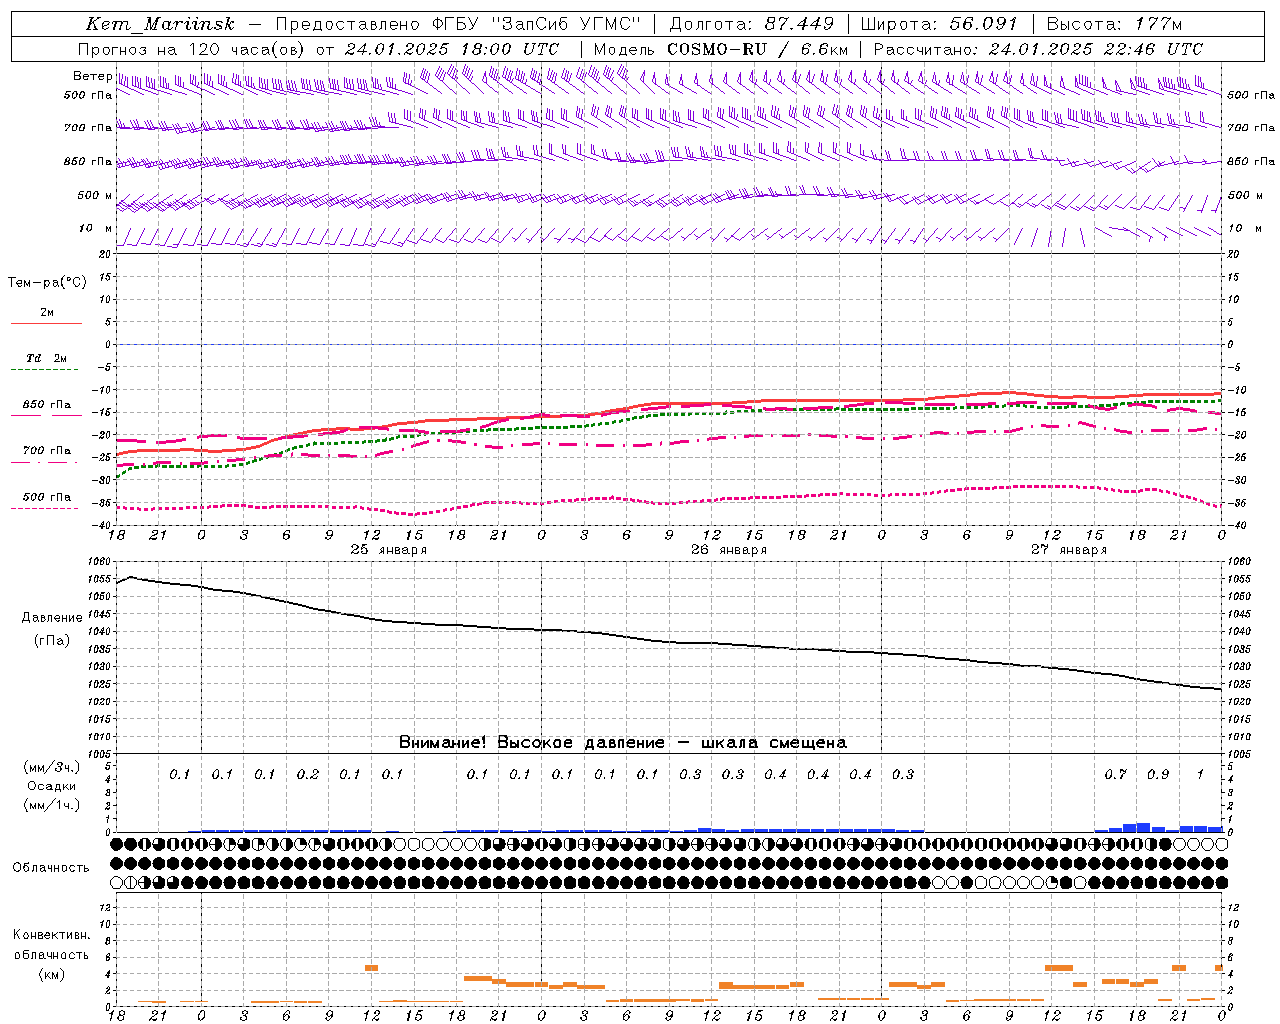The height and width of the screenshot is (1024, 1280).
Task: Click the 500 гПа temperature legend entry
Action: tap(47, 497)
